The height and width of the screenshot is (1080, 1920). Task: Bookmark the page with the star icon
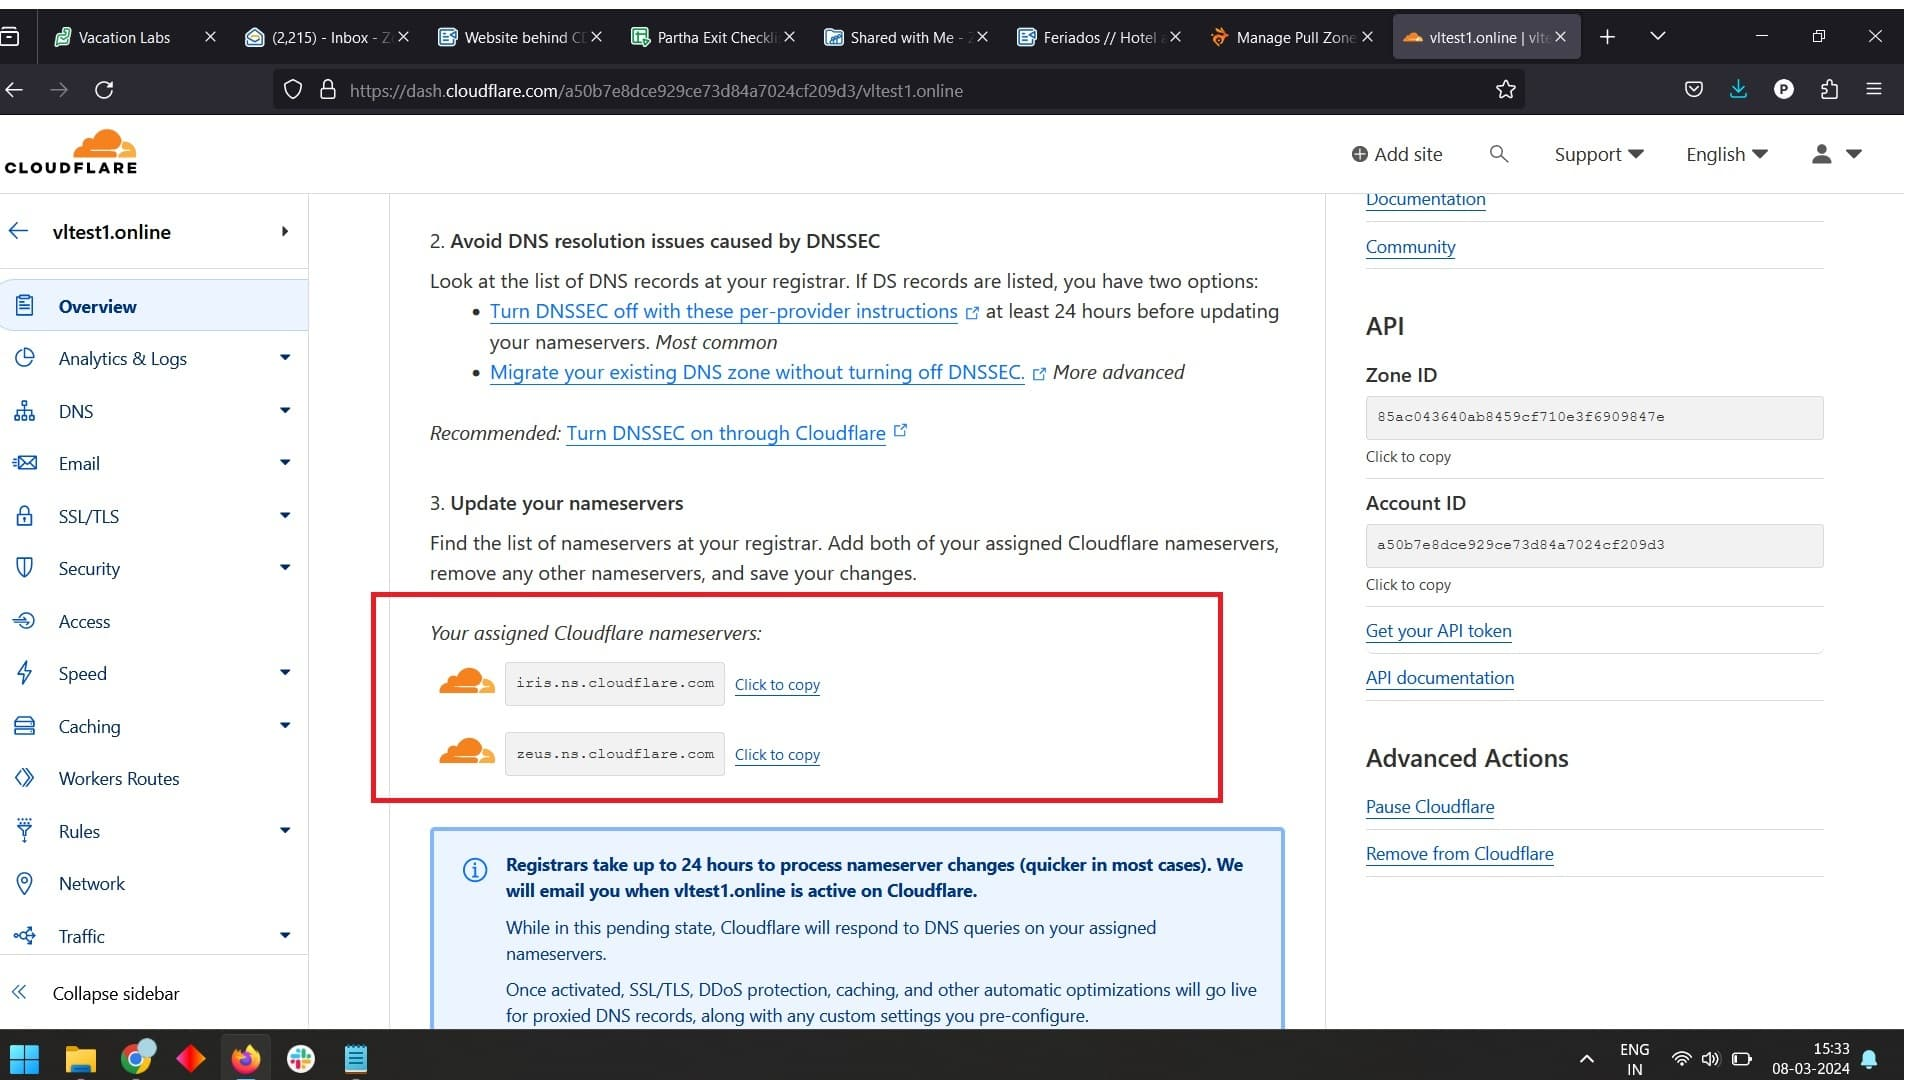[x=1505, y=90]
